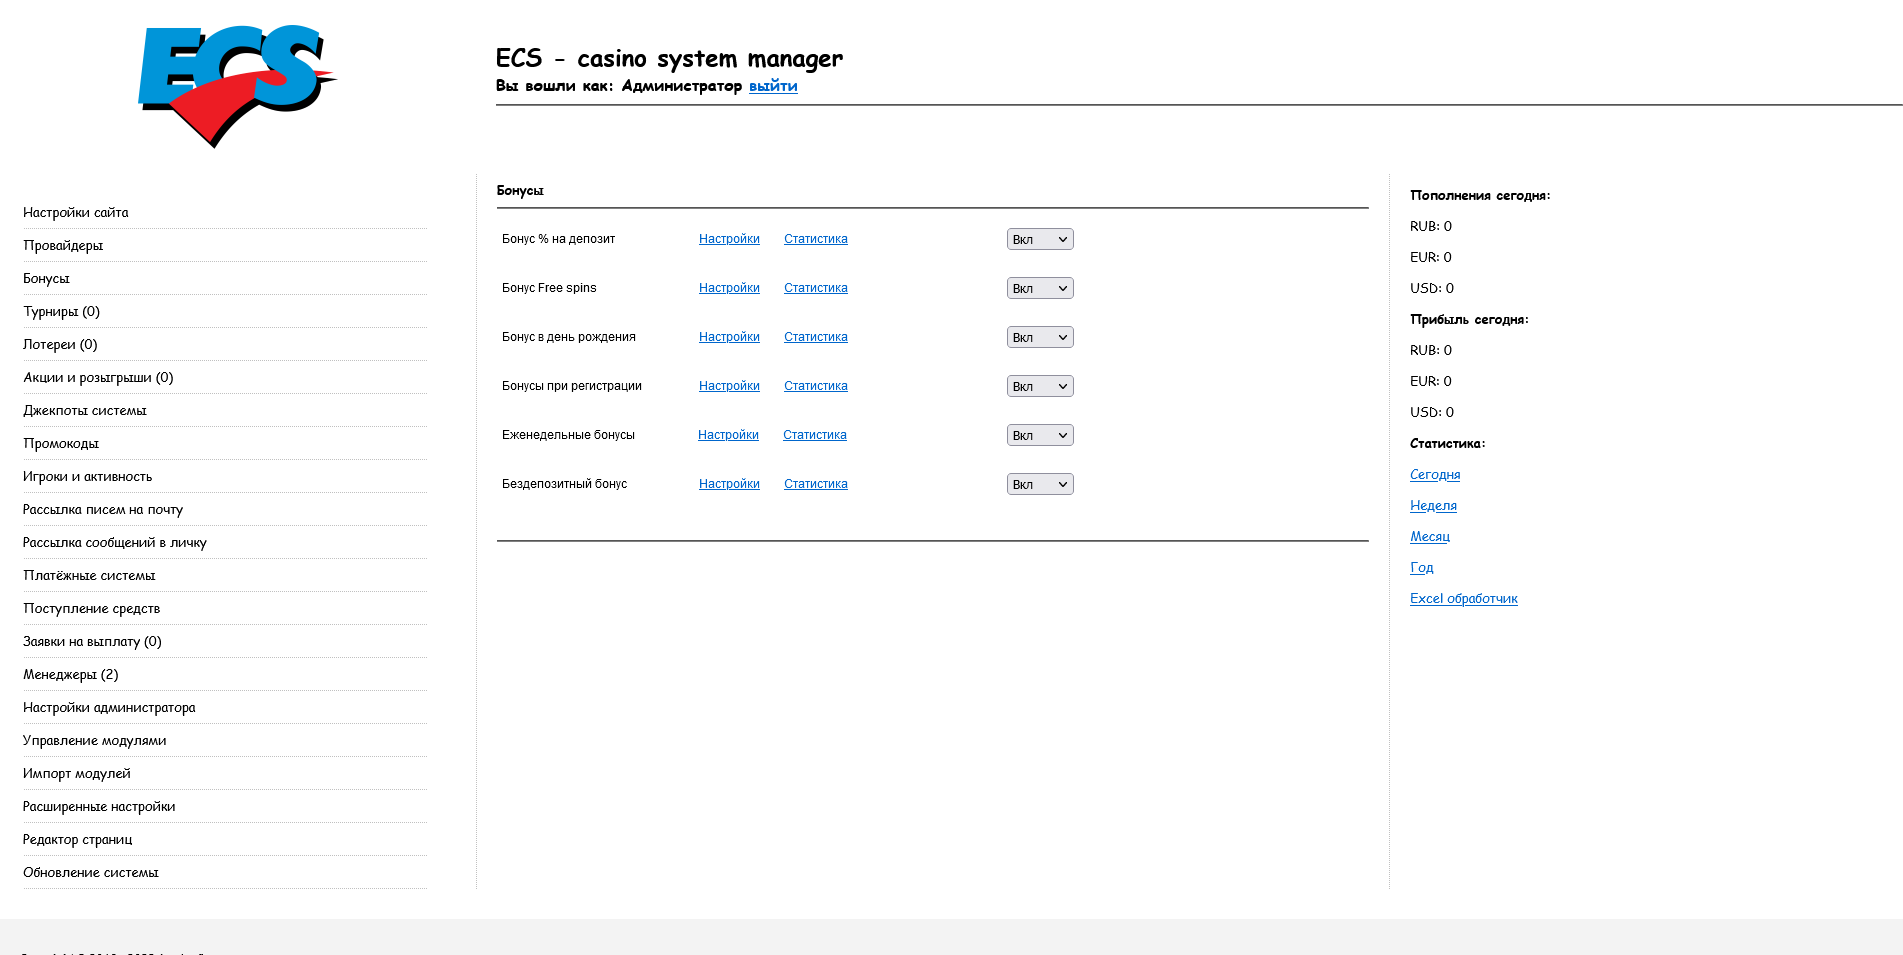Open Редактор страниц menu entry
Image resolution: width=1903 pixels, height=955 pixels.
pos(78,839)
